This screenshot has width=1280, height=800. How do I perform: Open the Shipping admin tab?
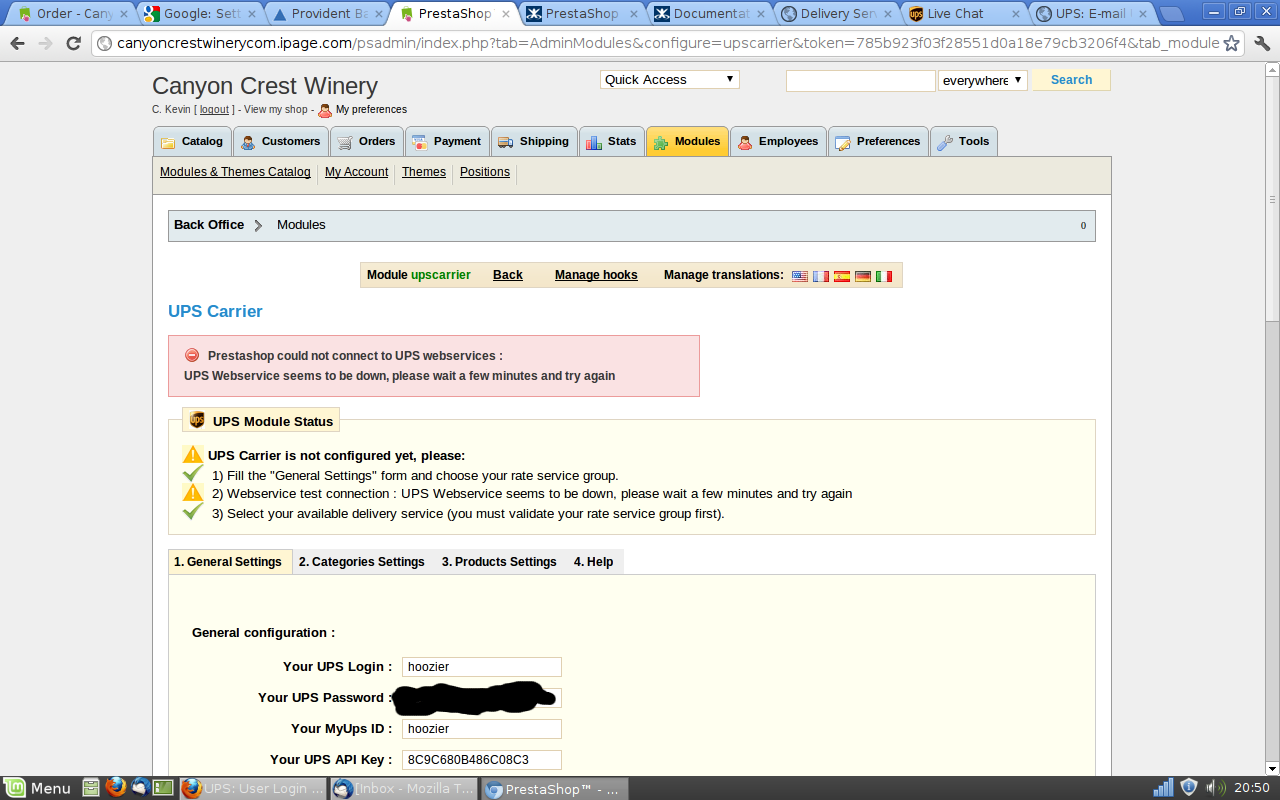click(x=534, y=141)
